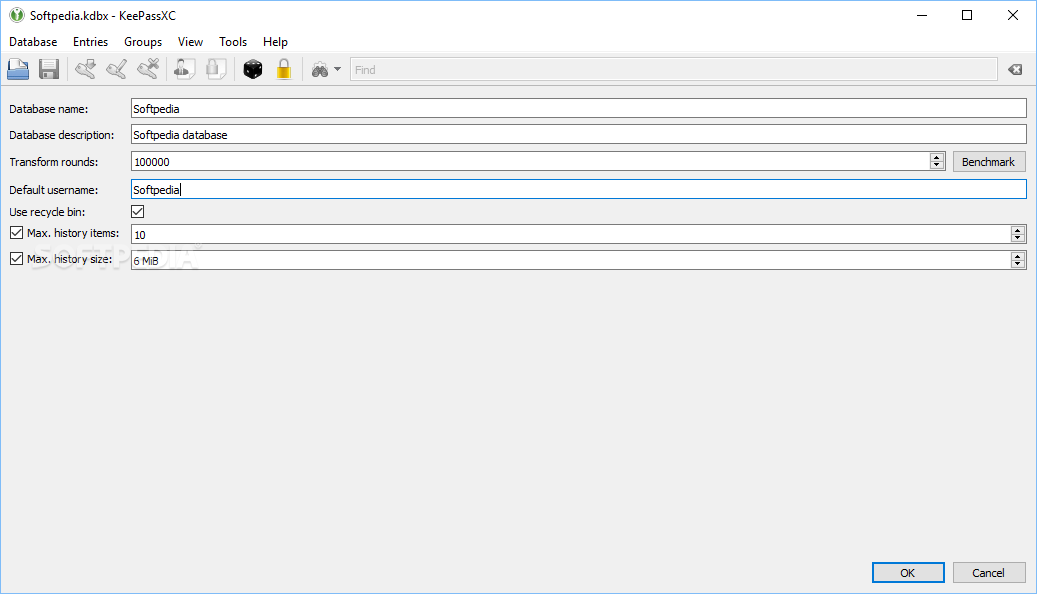Clear the Find field with eraser icon
Image resolution: width=1037 pixels, height=594 pixels.
pyautogui.click(x=1015, y=69)
